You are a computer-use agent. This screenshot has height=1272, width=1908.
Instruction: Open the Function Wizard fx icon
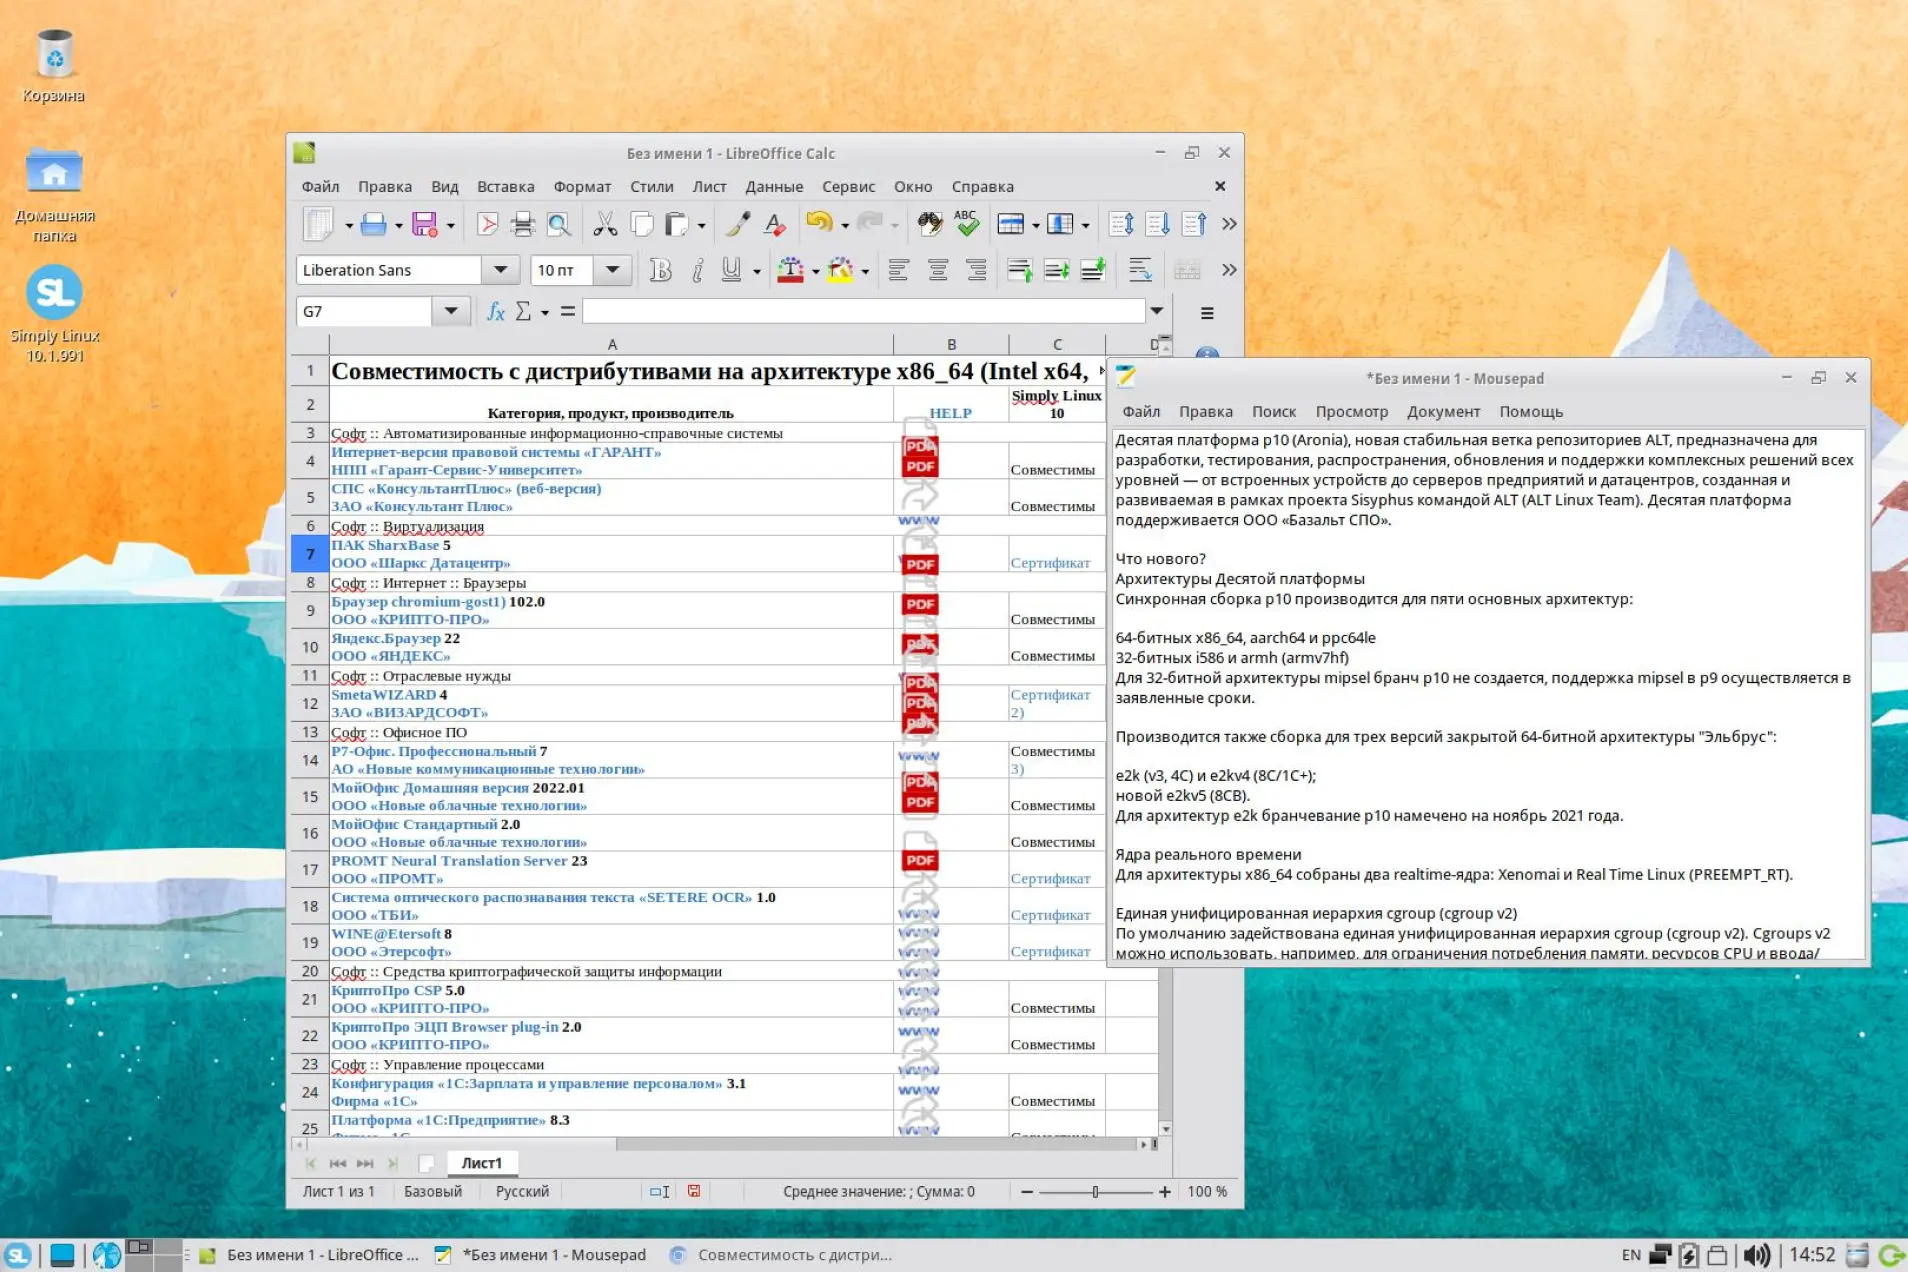tap(495, 312)
